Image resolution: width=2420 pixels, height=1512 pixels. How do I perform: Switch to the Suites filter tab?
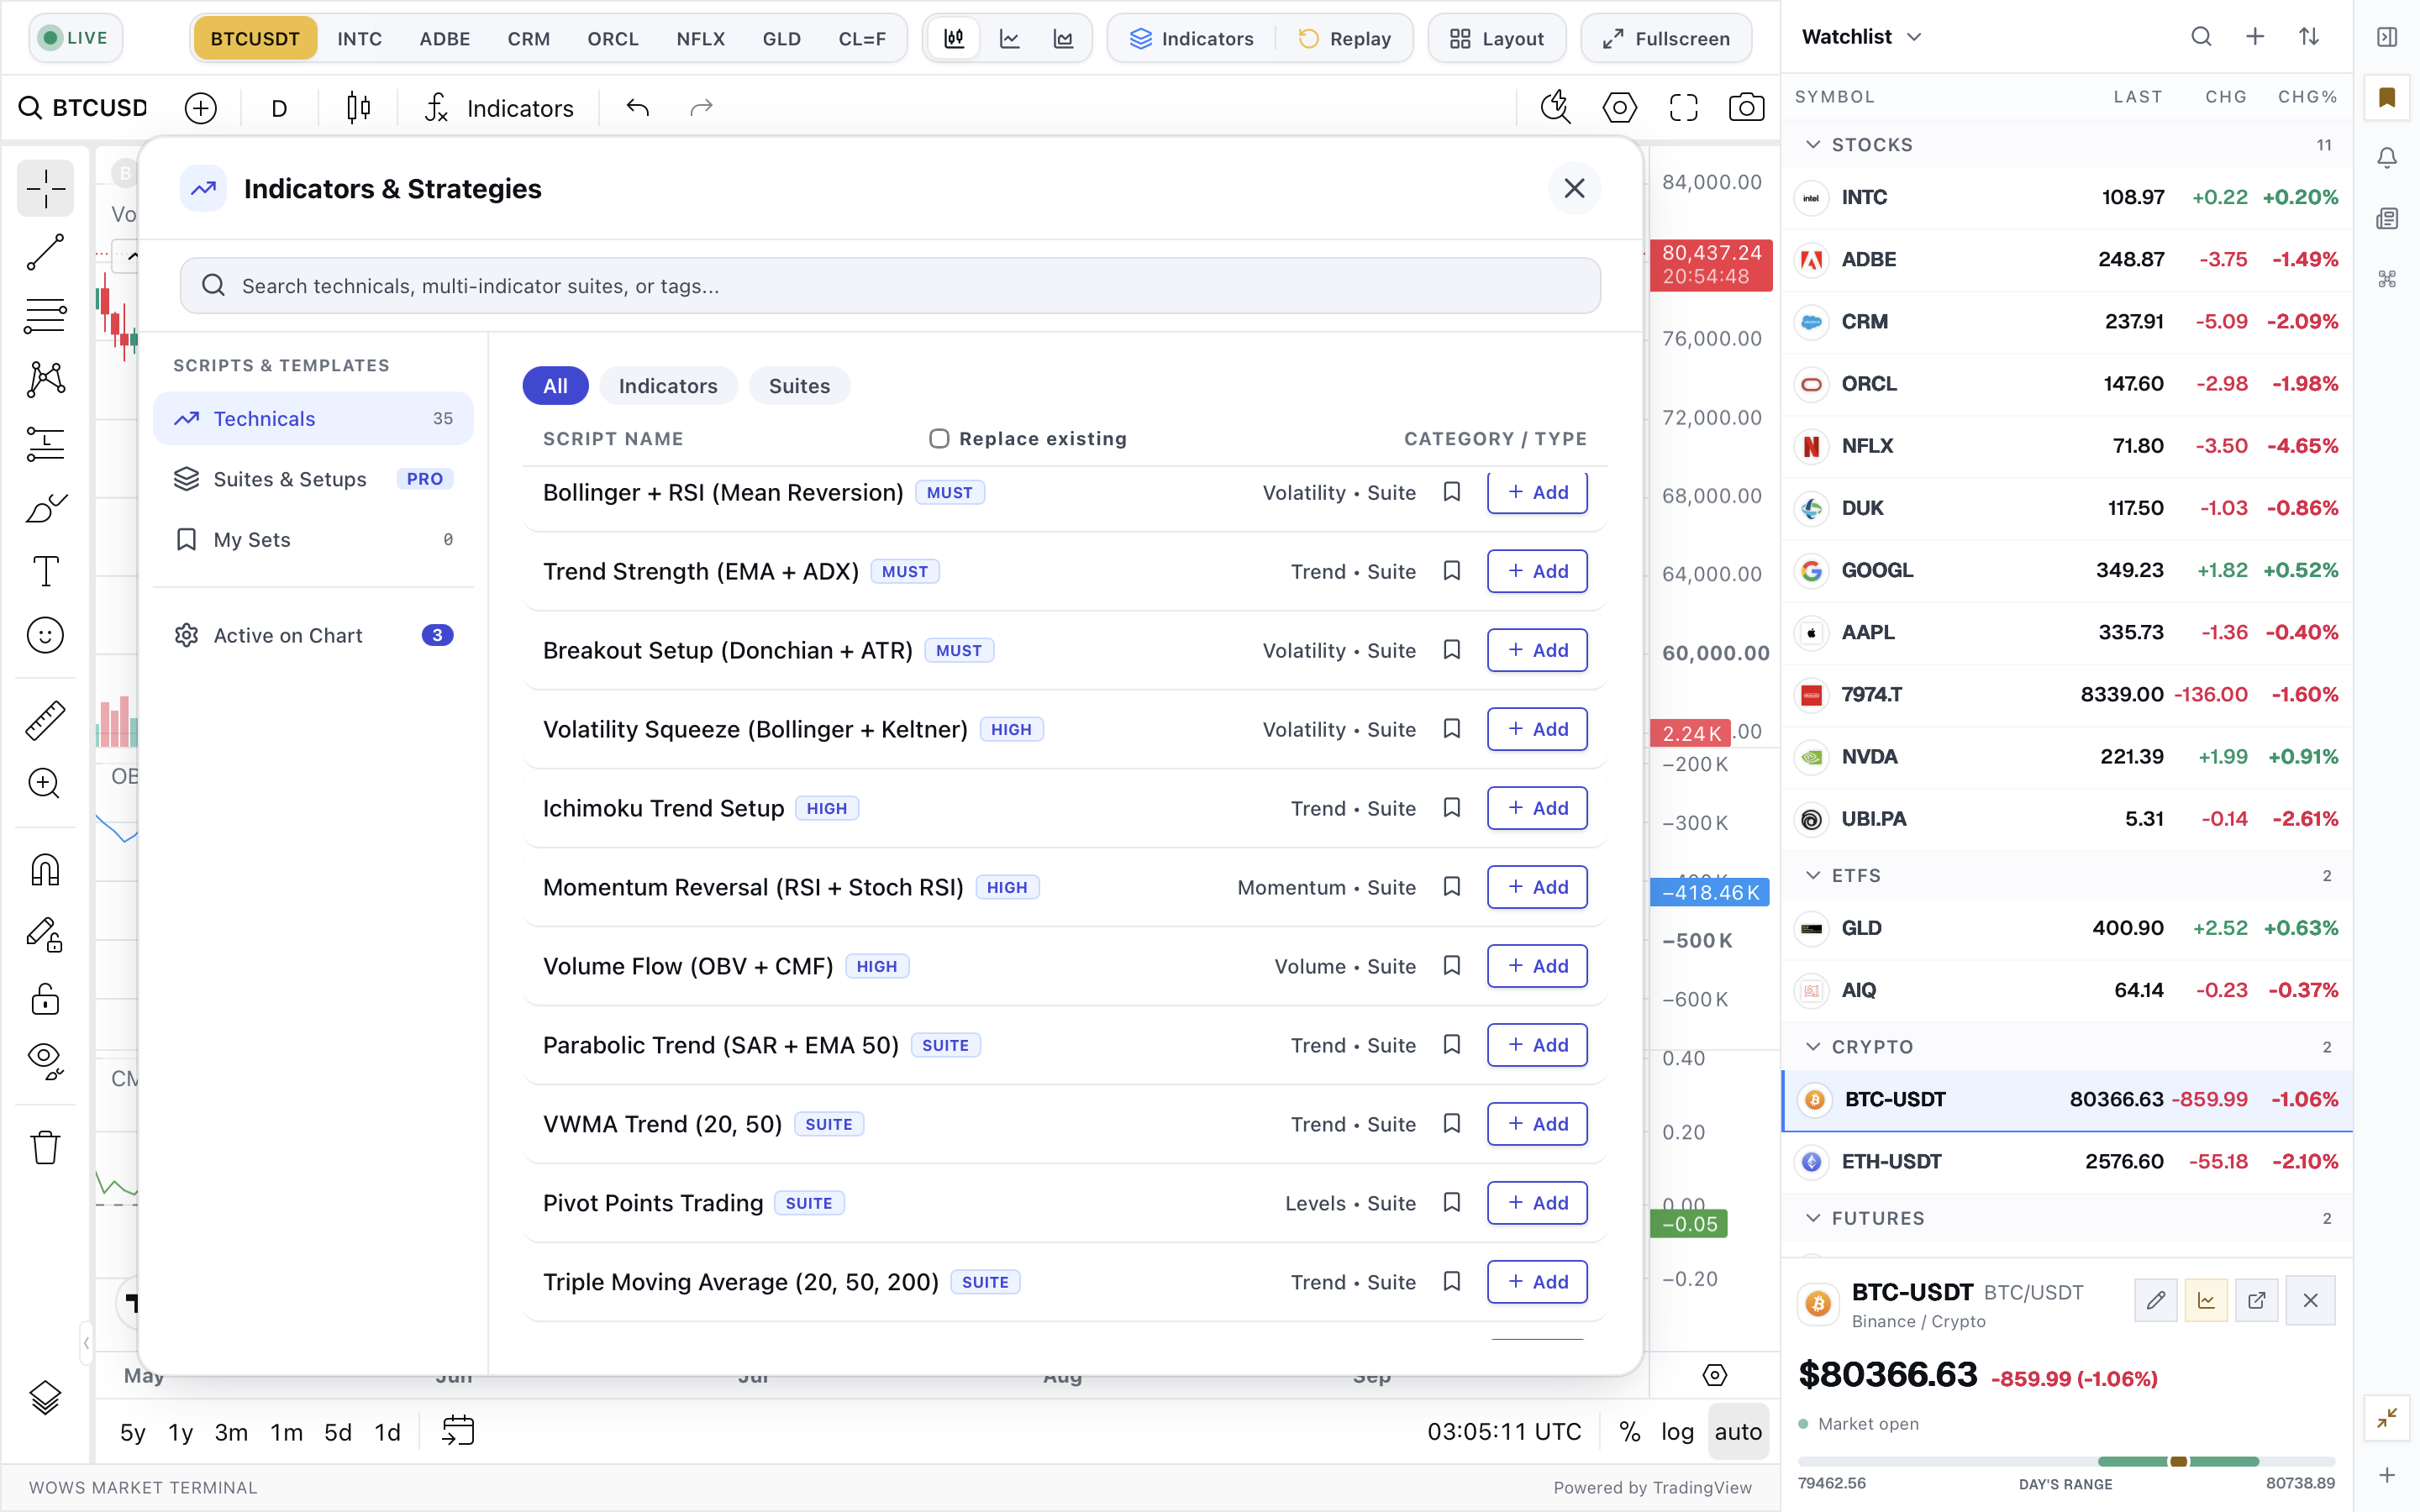[799, 386]
